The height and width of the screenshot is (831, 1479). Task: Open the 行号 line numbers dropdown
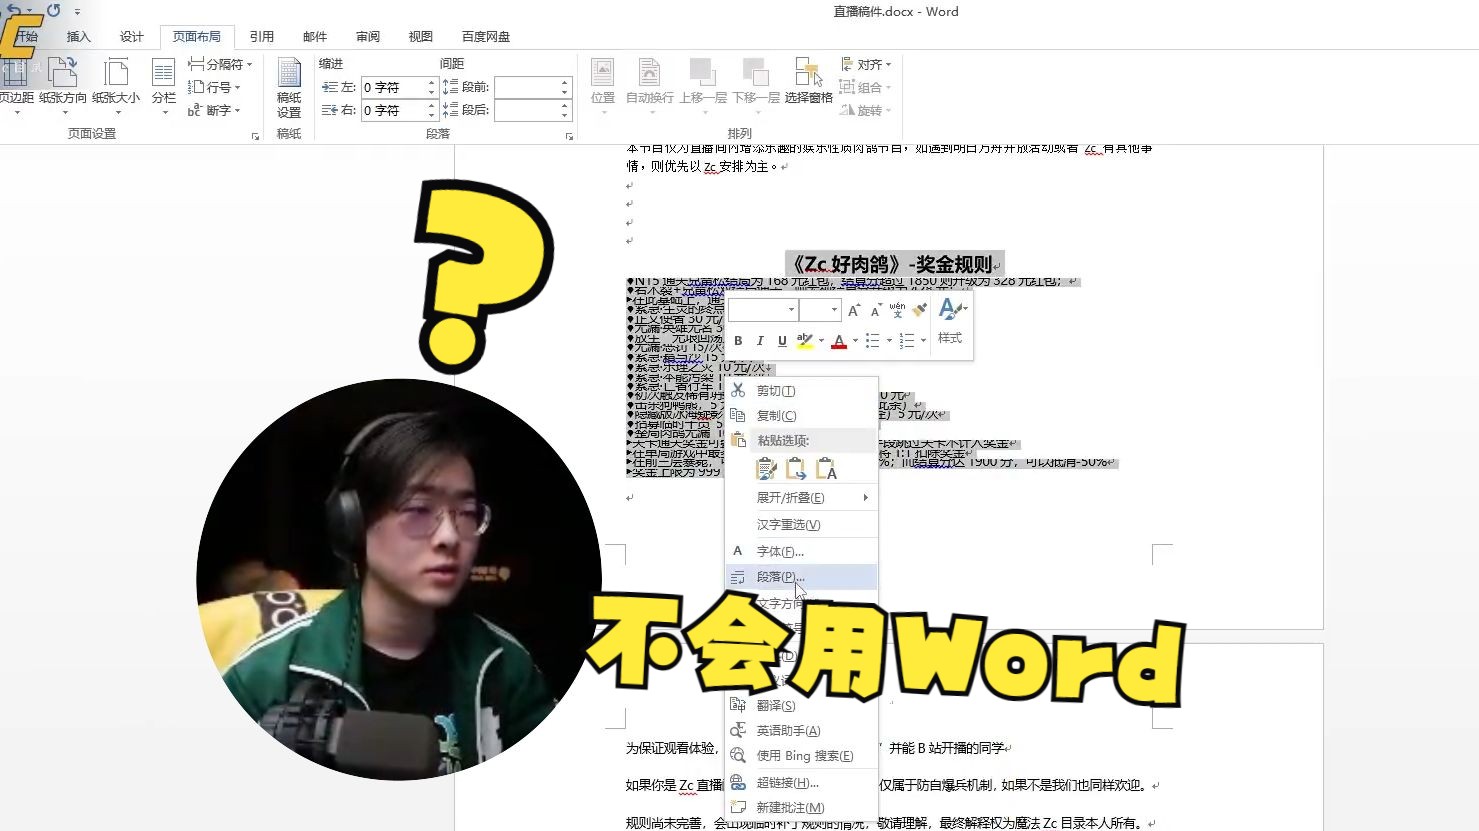(215, 87)
